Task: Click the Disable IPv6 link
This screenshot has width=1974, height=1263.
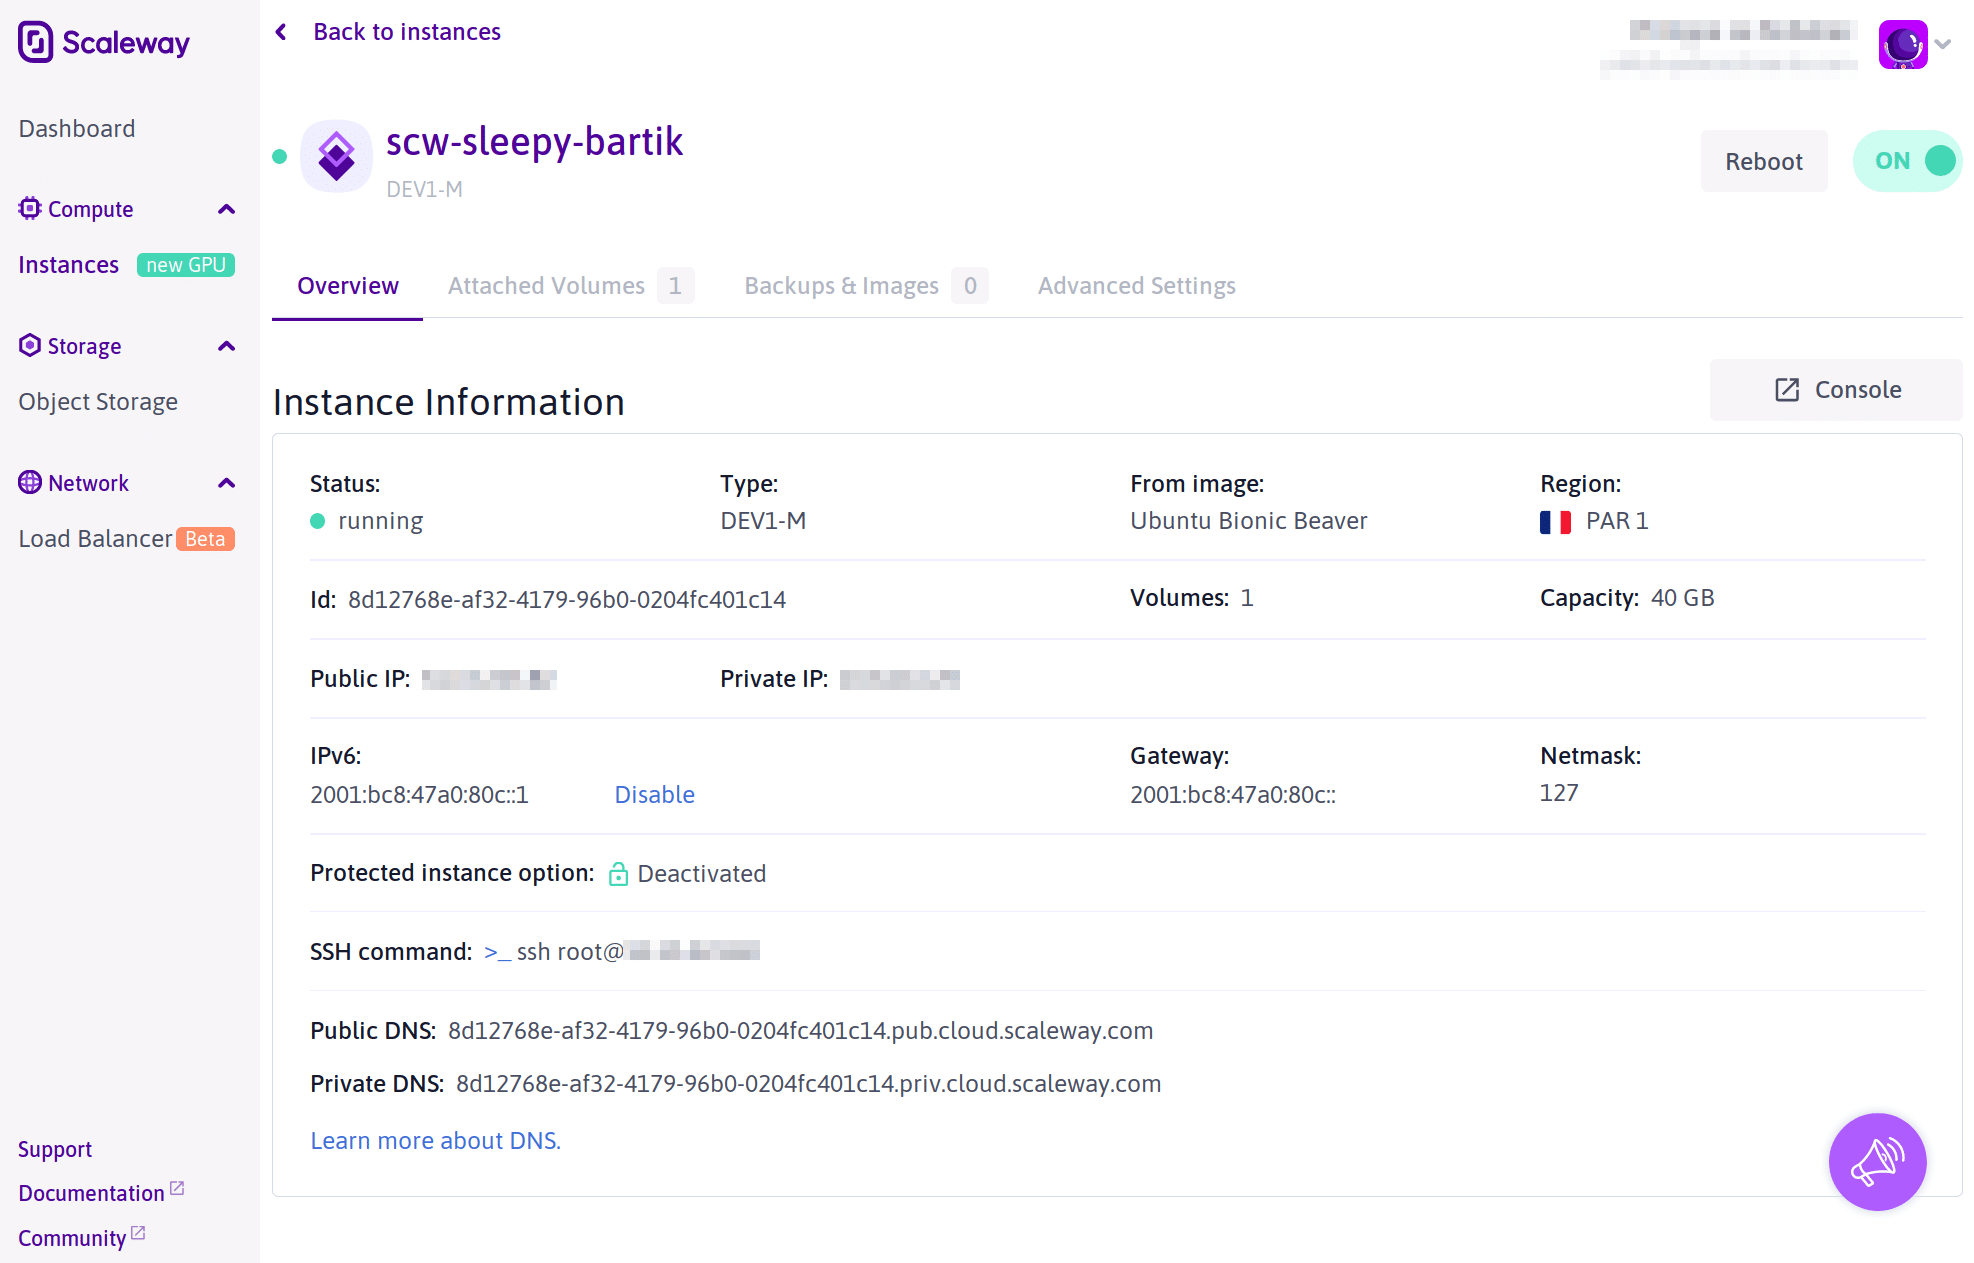Action: coord(654,795)
